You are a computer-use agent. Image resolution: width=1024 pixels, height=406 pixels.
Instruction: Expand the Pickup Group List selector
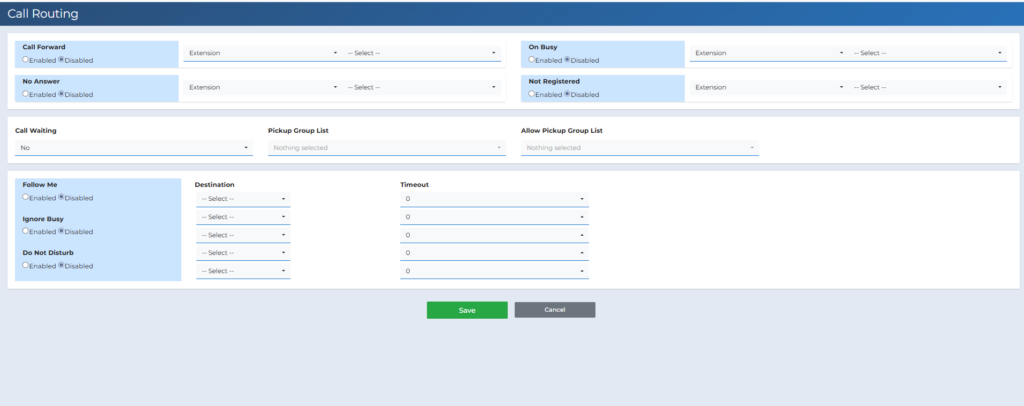pos(387,148)
